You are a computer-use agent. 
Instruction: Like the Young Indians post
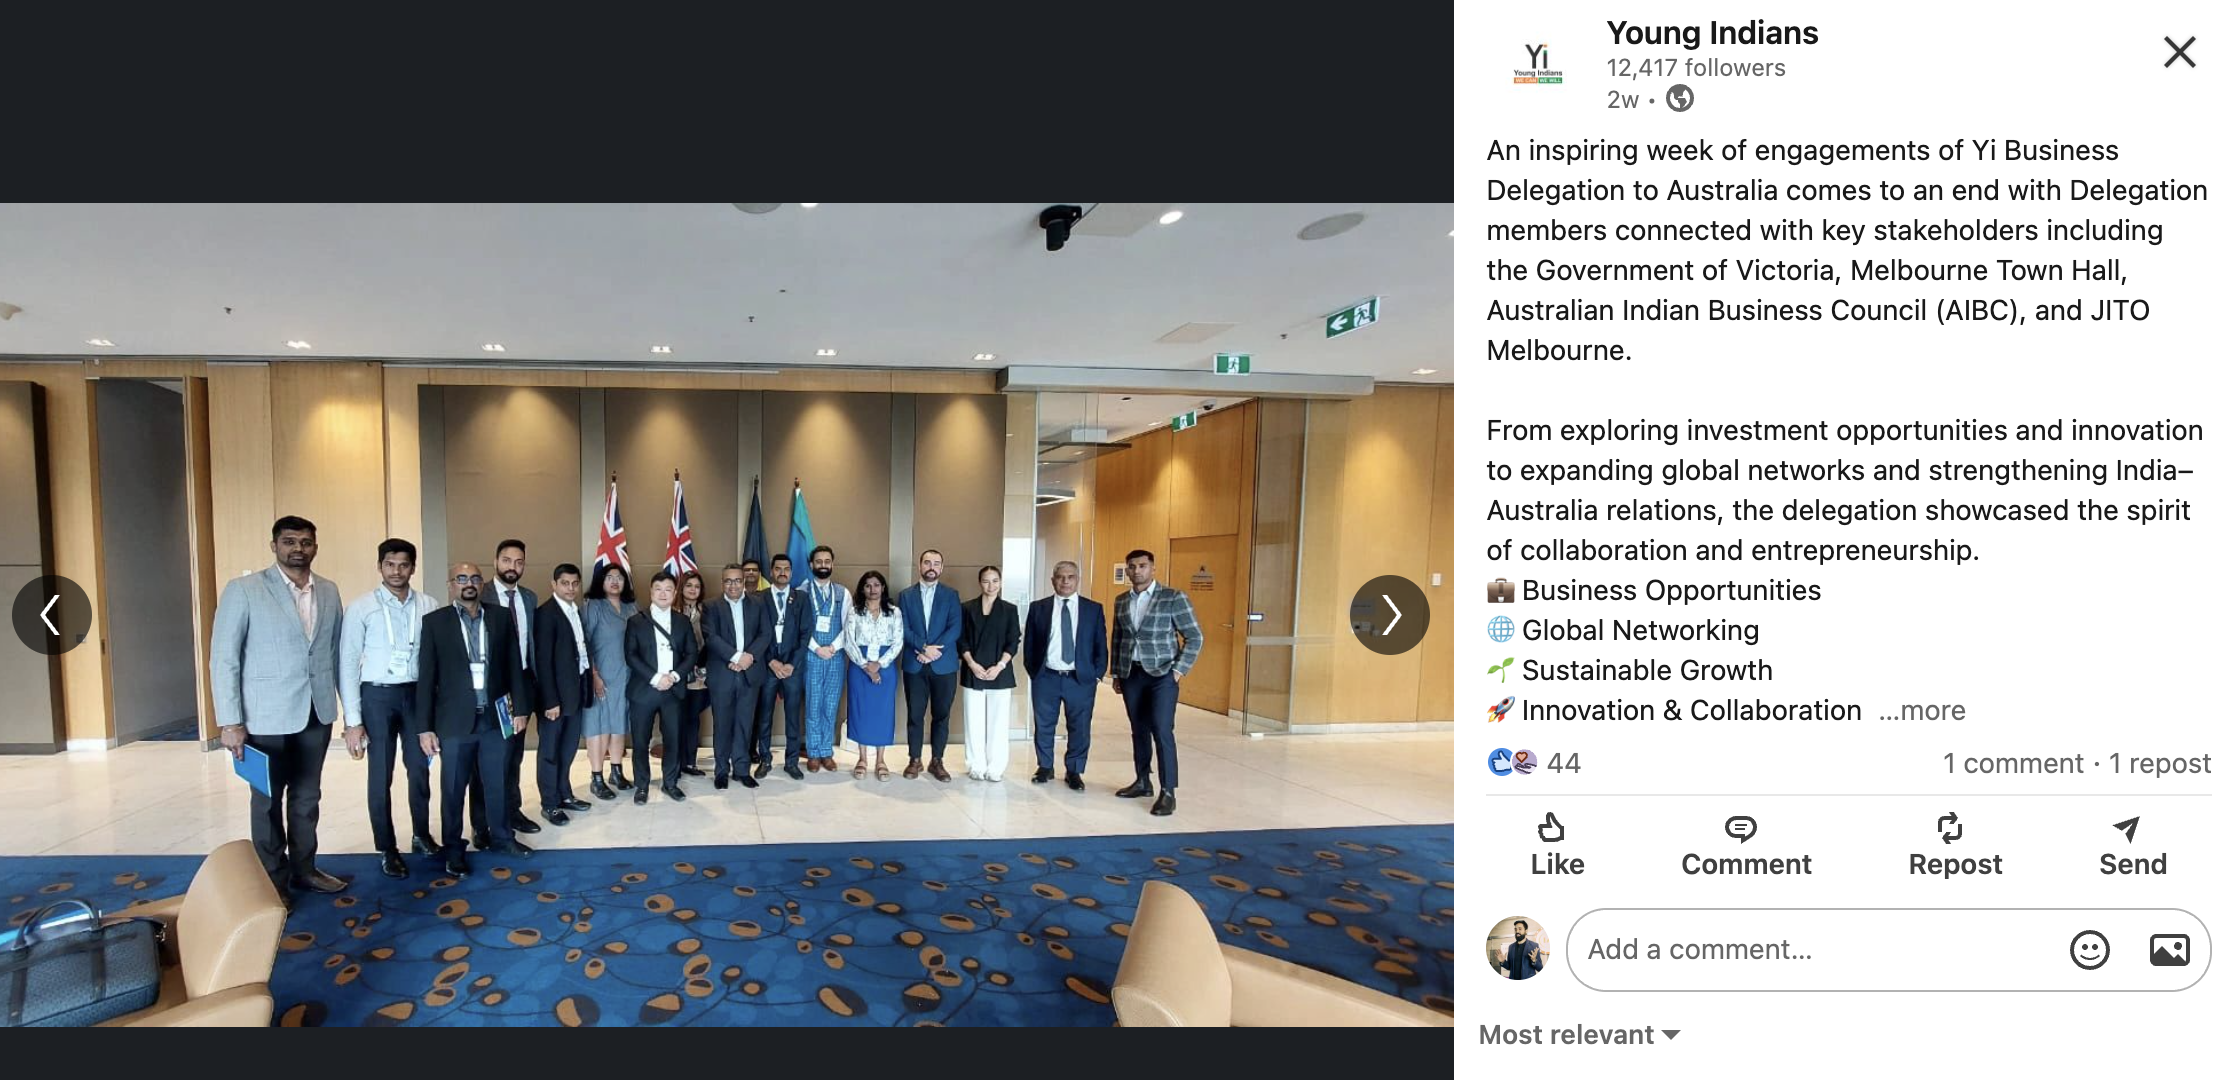(x=1557, y=846)
